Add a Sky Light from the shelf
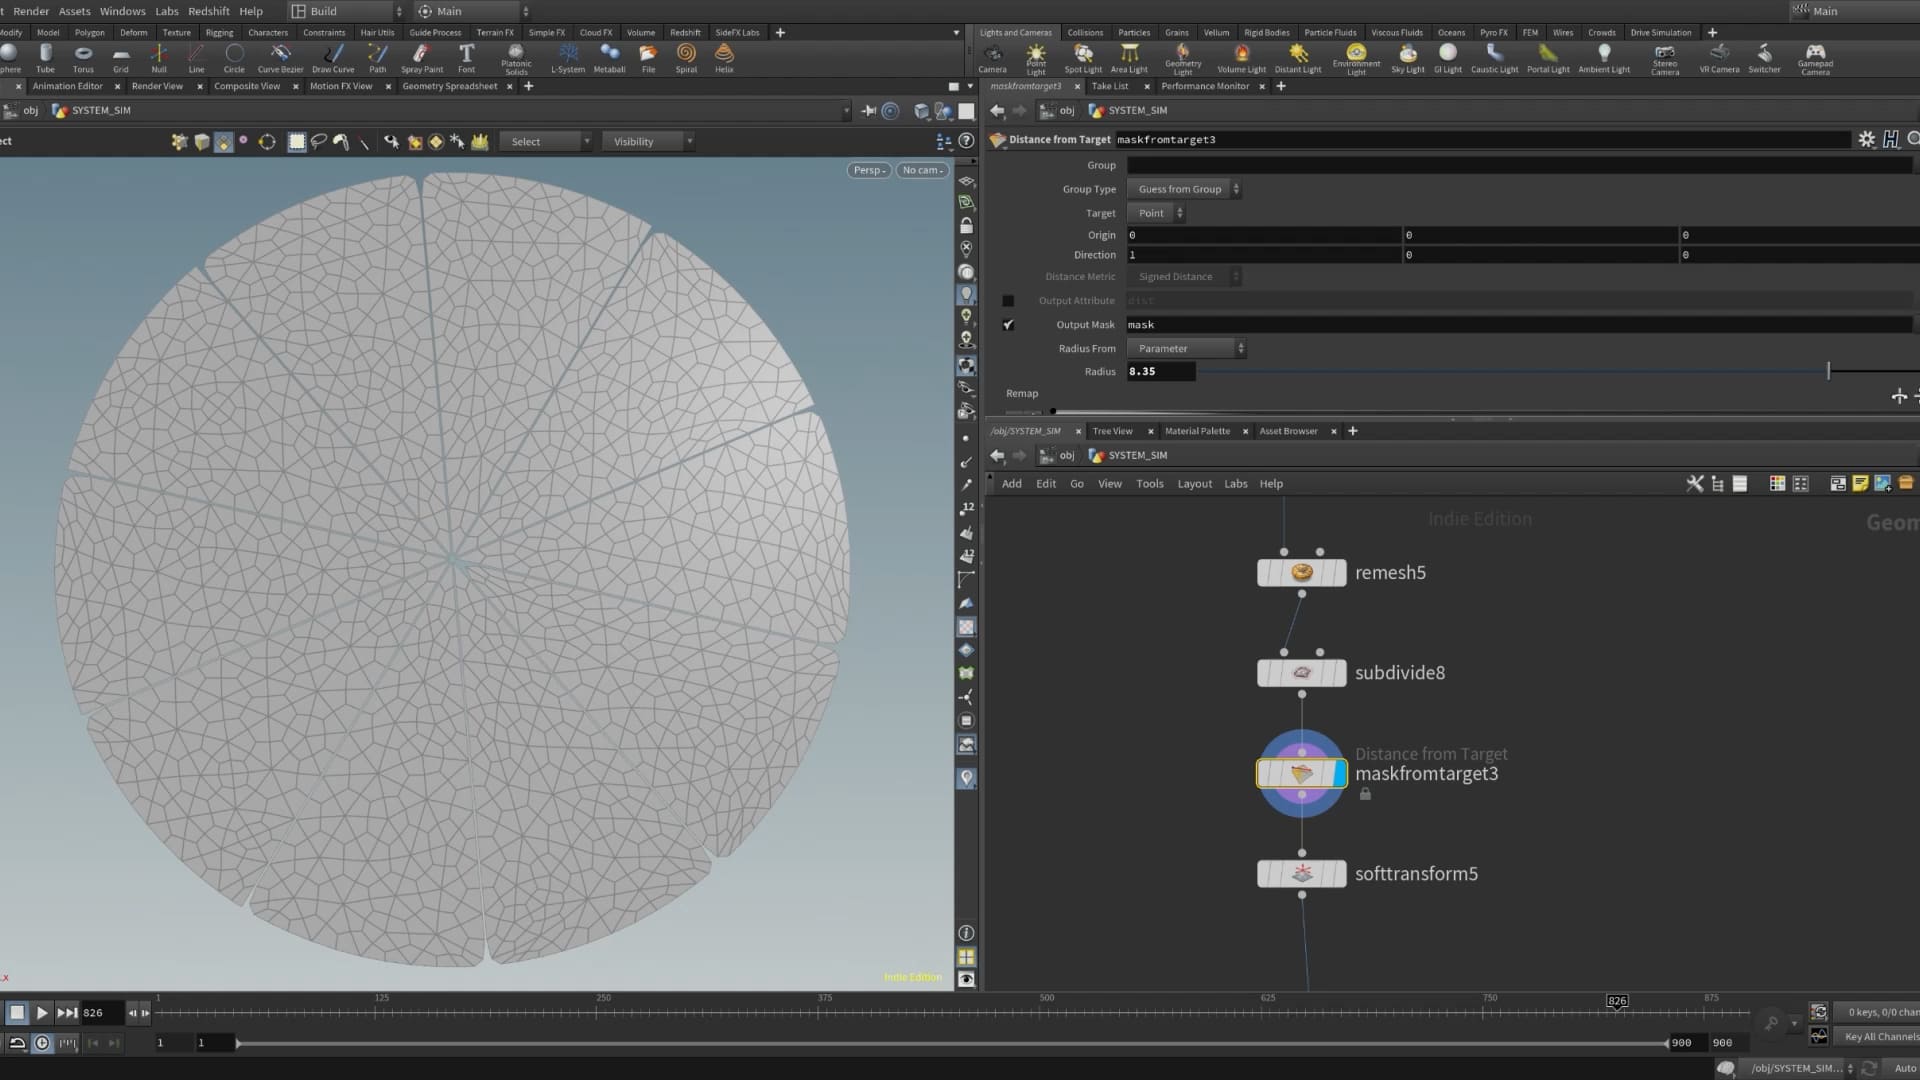 click(x=1407, y=58)
